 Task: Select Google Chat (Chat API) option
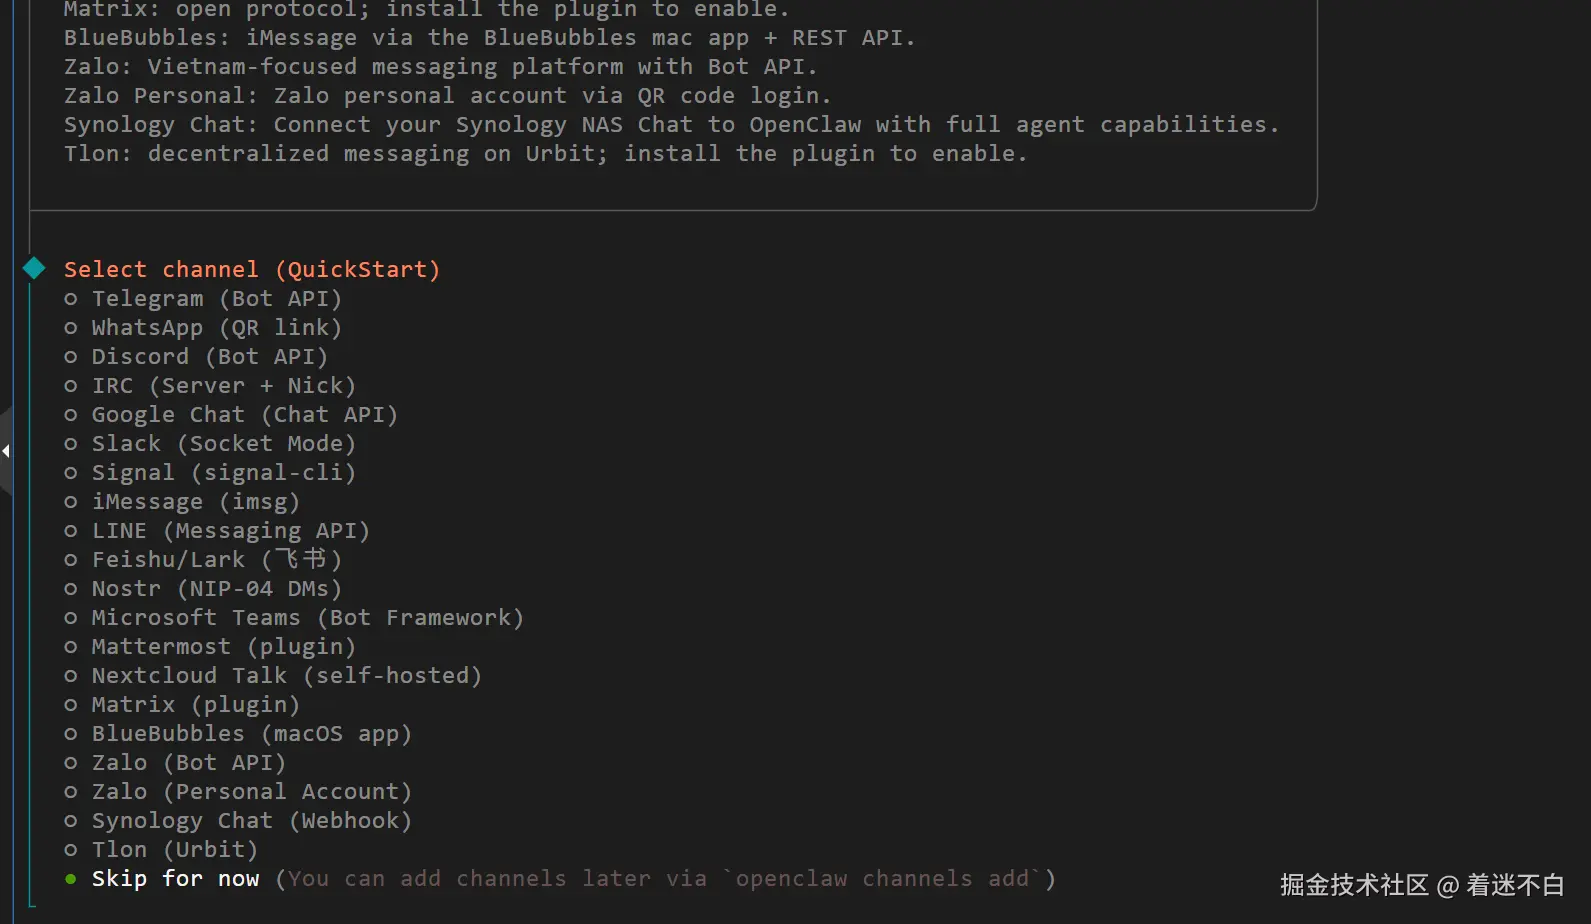coord(244,415)
